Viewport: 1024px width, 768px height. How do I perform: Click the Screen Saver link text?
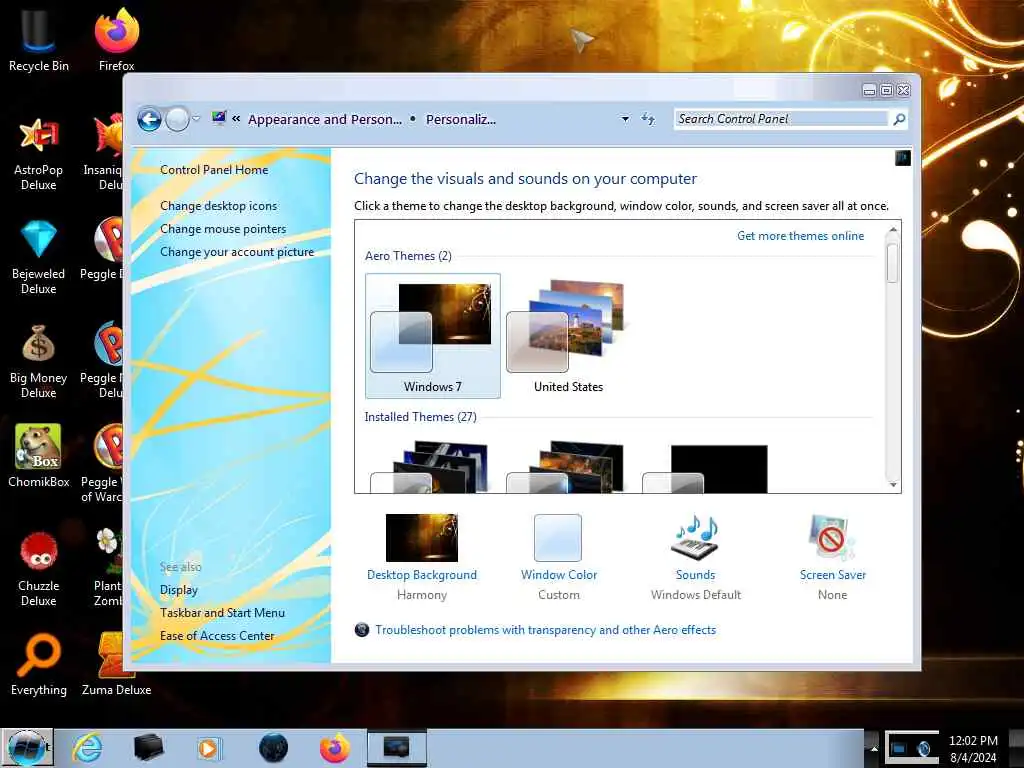point(833,575)
